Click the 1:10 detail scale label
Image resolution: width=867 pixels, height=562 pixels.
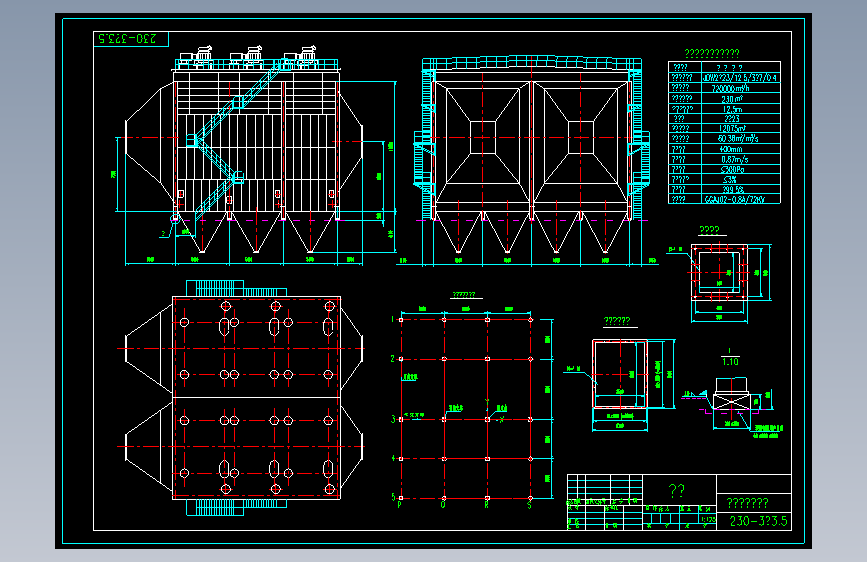coord(730,361)
